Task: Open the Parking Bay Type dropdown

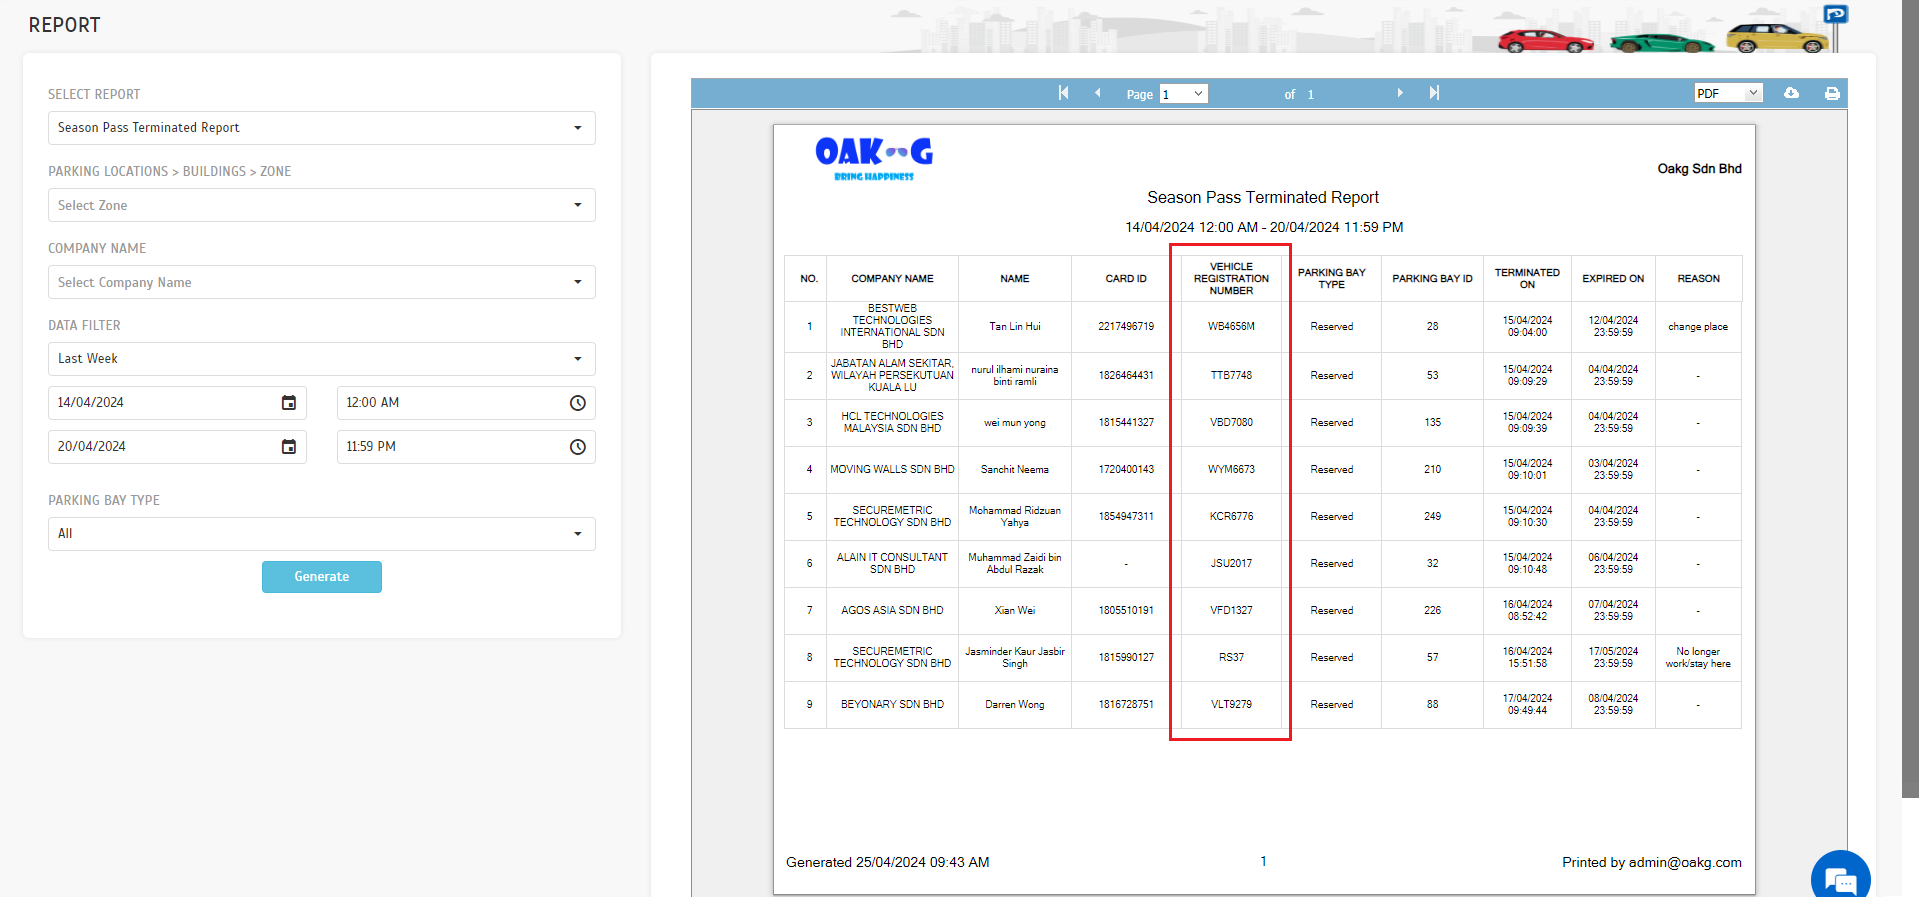Action: 321,534
